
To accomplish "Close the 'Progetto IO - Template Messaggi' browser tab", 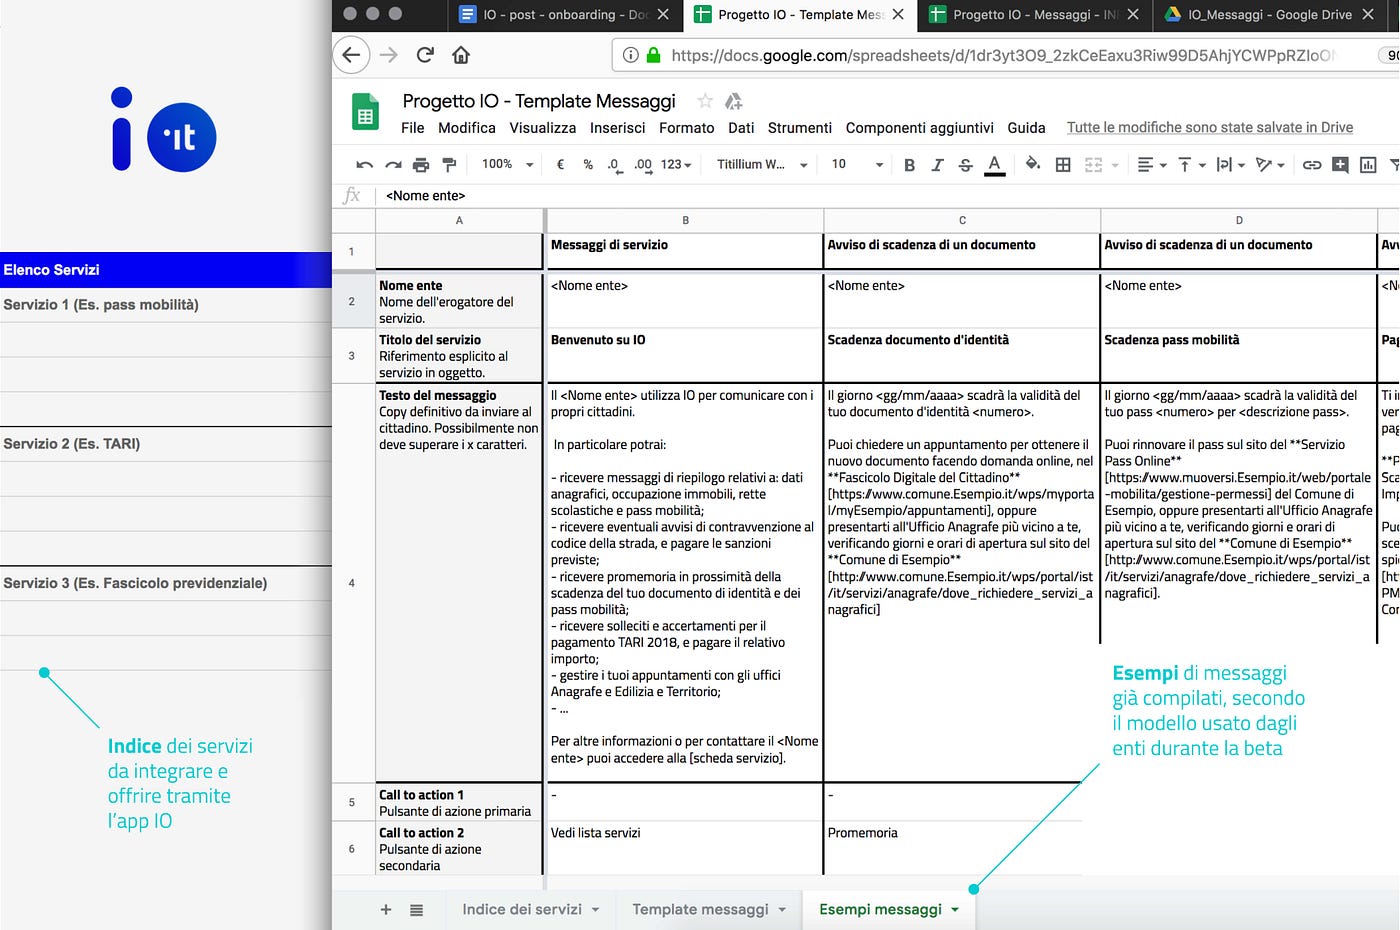I will click(x=898, y=15).
